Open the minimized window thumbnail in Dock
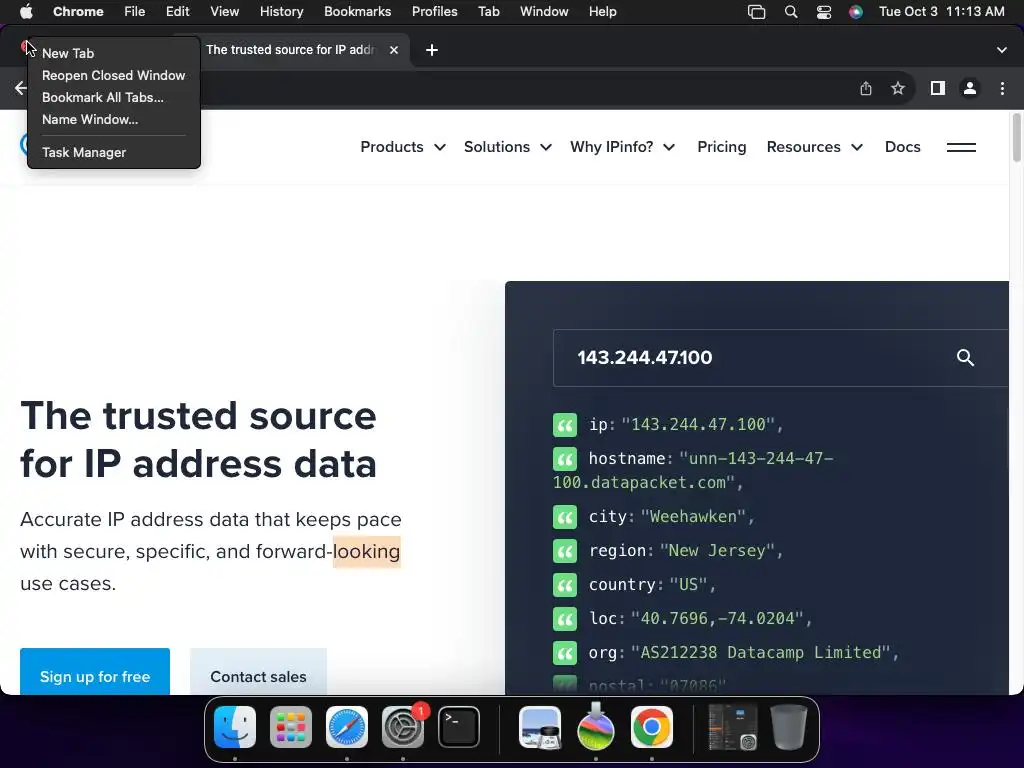The width and height of the screenshot is (1024, 768). point(733,727)
